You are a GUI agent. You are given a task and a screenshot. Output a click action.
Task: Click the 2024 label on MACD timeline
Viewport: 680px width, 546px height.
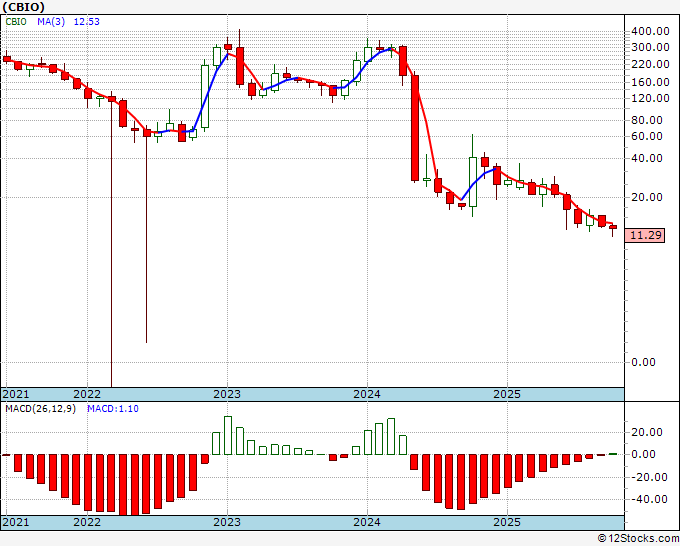point(367,522)
